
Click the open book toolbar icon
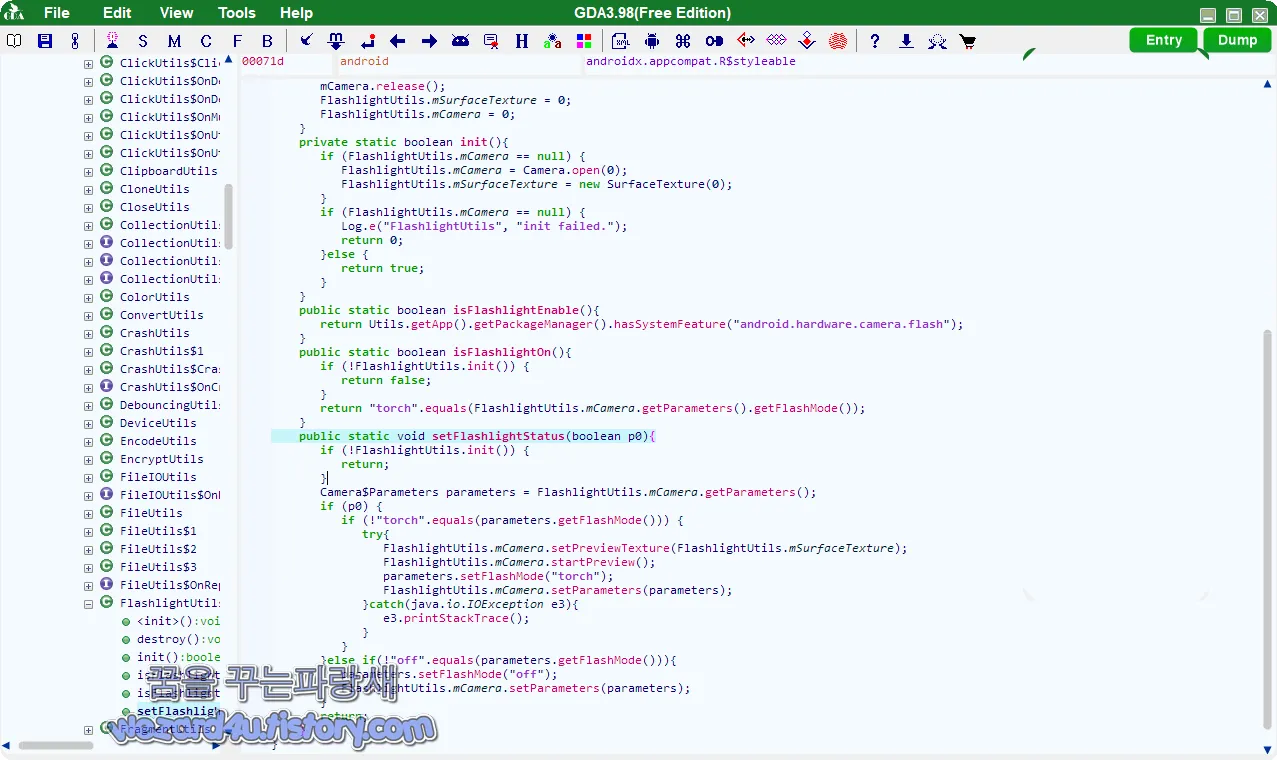pos(14,41)
